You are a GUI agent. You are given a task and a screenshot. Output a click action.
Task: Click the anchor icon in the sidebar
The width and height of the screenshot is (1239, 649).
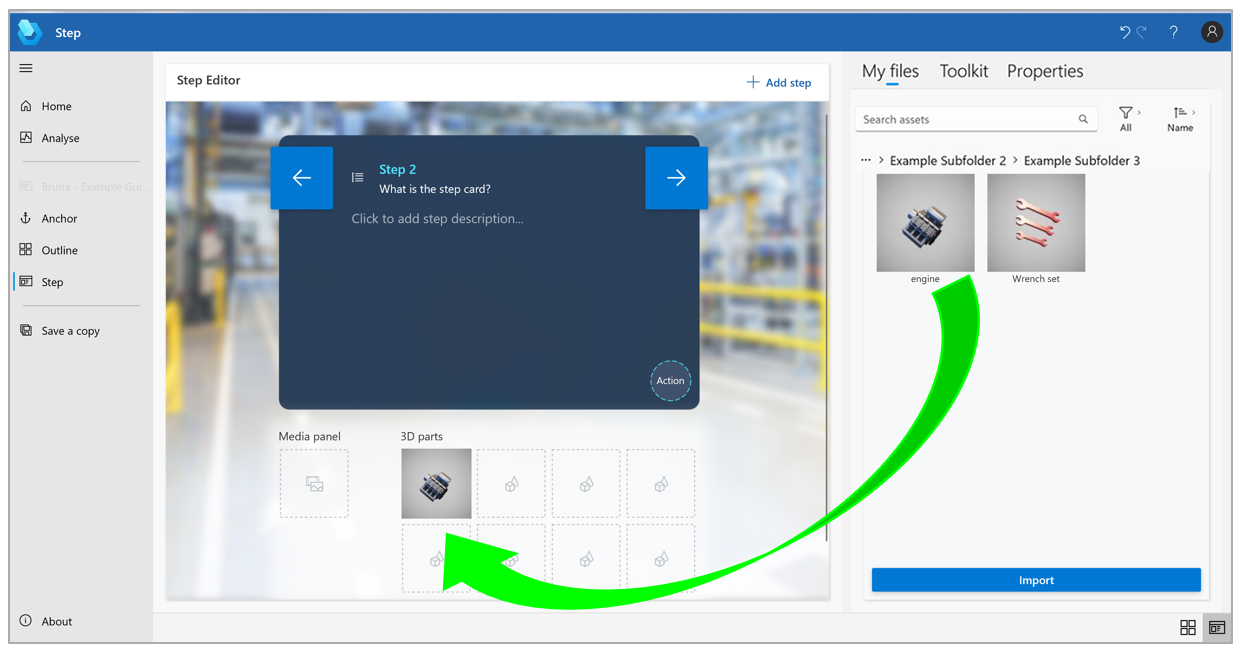26,218
